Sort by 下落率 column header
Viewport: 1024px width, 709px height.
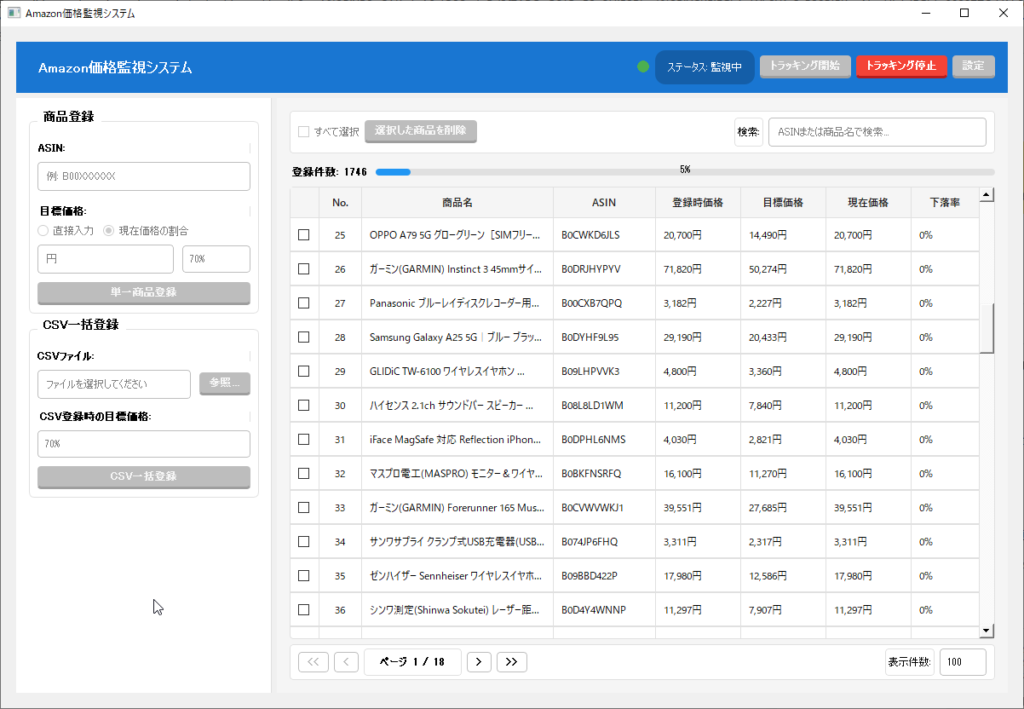(944, 203)
